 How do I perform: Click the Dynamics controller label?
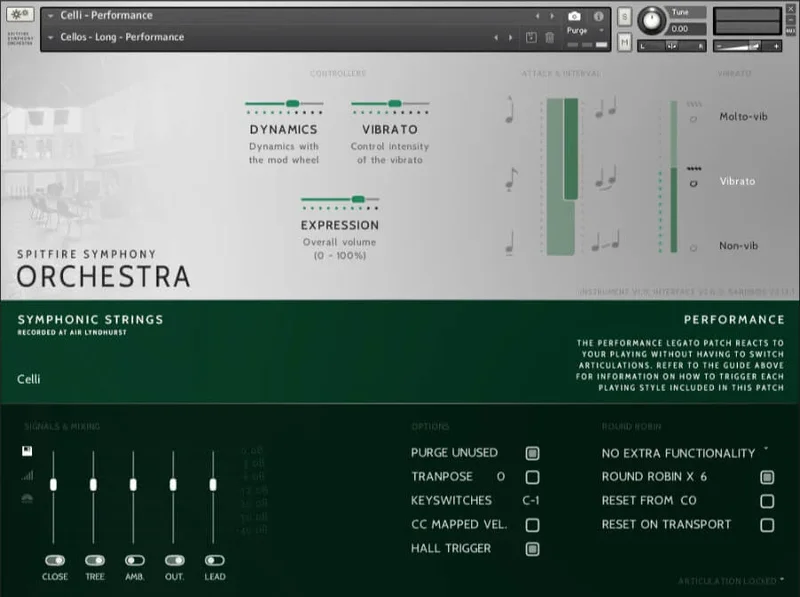[x=284, y=130]
